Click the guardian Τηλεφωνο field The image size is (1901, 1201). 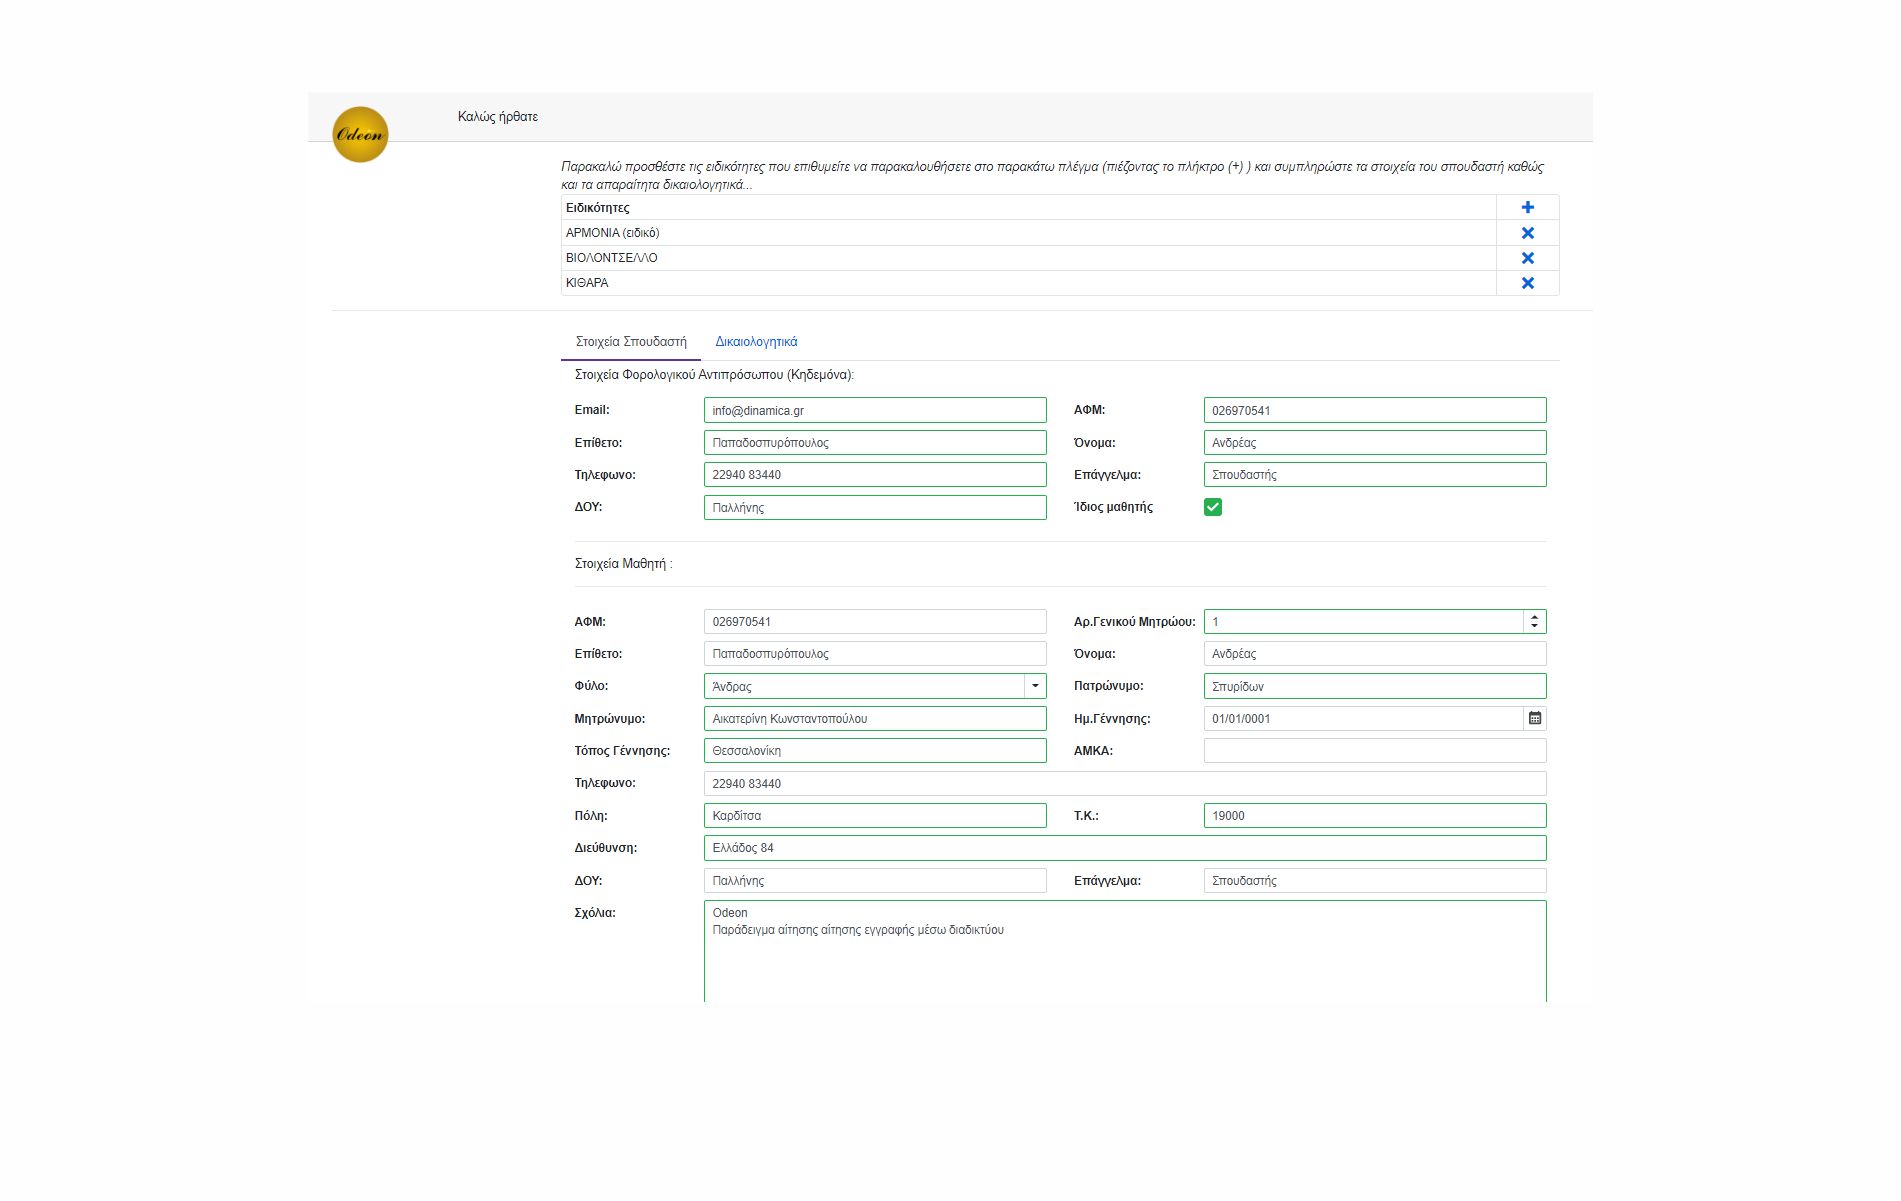(875, 474)
